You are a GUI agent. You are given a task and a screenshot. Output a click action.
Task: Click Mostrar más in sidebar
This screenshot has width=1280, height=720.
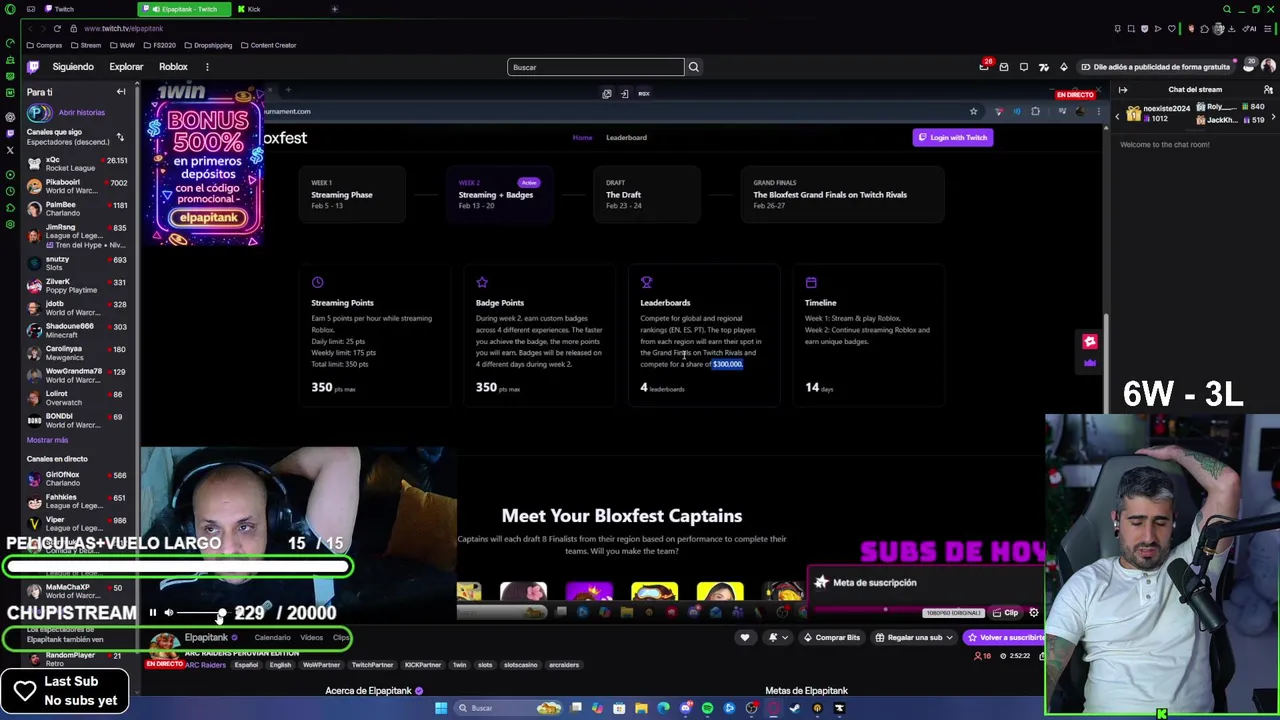click(x=47, y=440)
